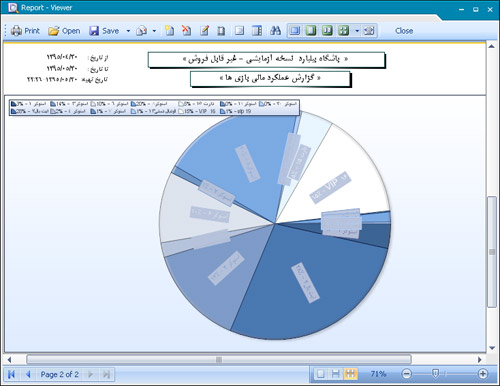
Task: Select the One Page view icon
Action: (x=311, y=31)
